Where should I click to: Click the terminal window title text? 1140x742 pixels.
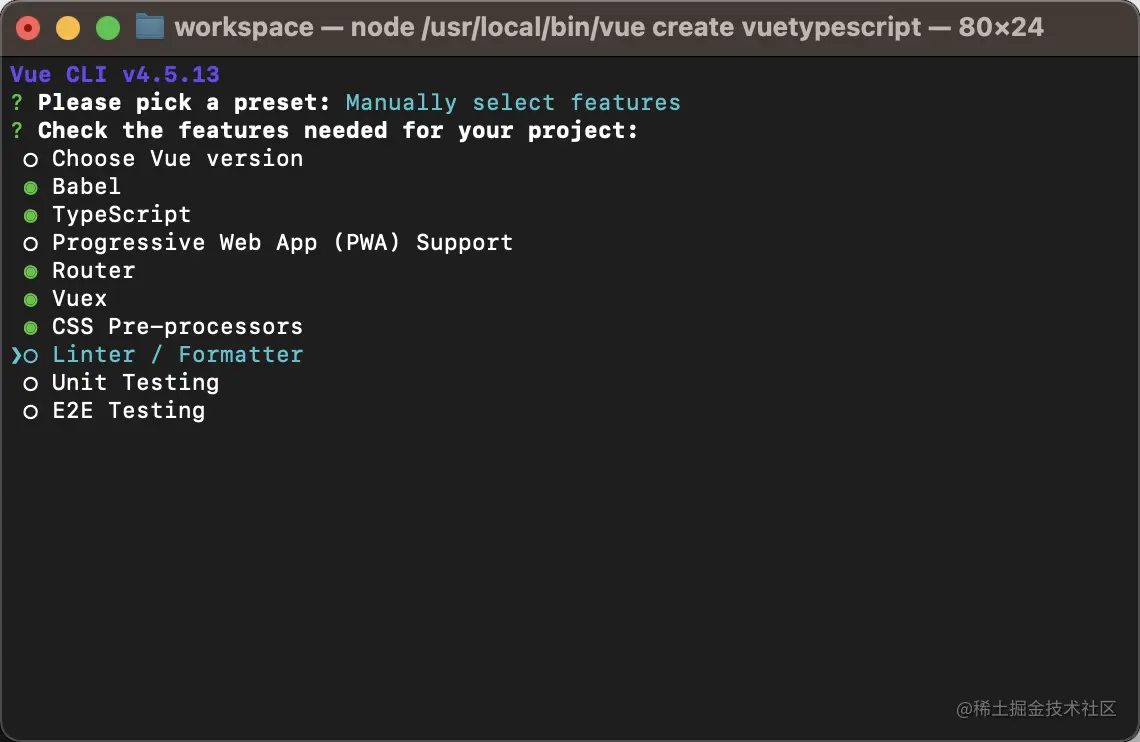[608, 27]
